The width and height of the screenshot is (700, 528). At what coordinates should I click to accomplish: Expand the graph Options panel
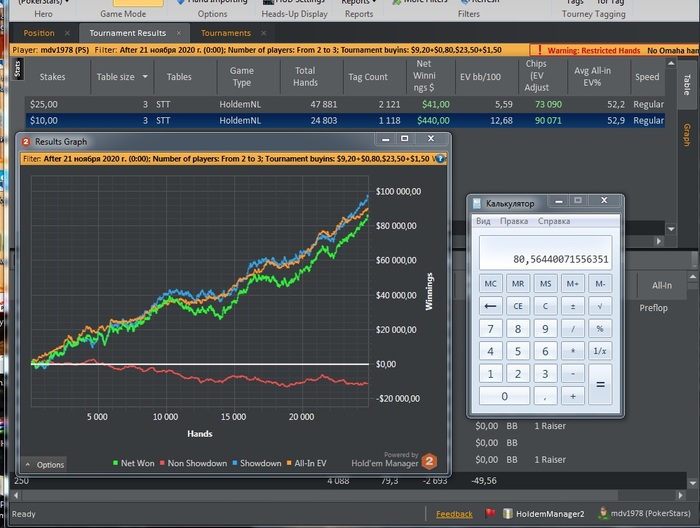[x=44, y=465]
